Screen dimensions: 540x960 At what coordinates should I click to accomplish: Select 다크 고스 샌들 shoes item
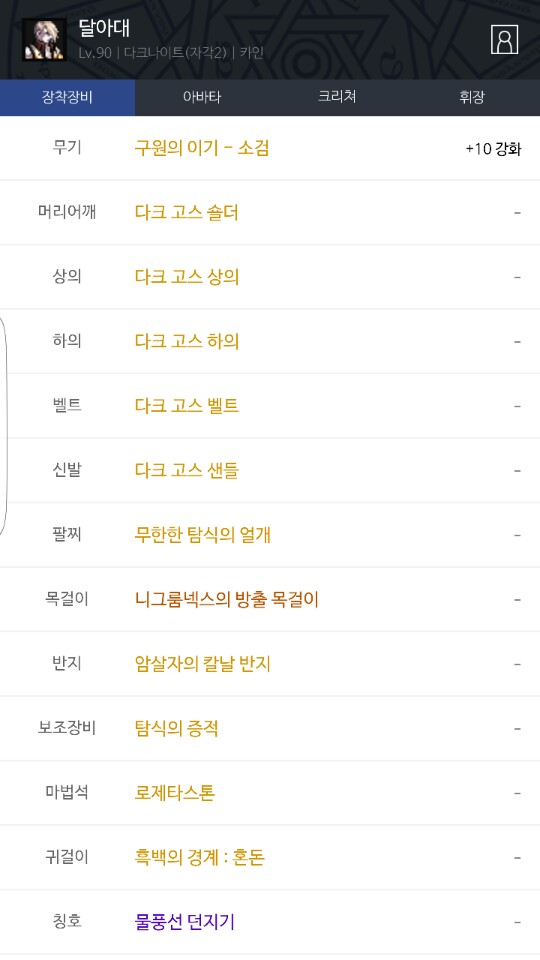tap(187, 470)
